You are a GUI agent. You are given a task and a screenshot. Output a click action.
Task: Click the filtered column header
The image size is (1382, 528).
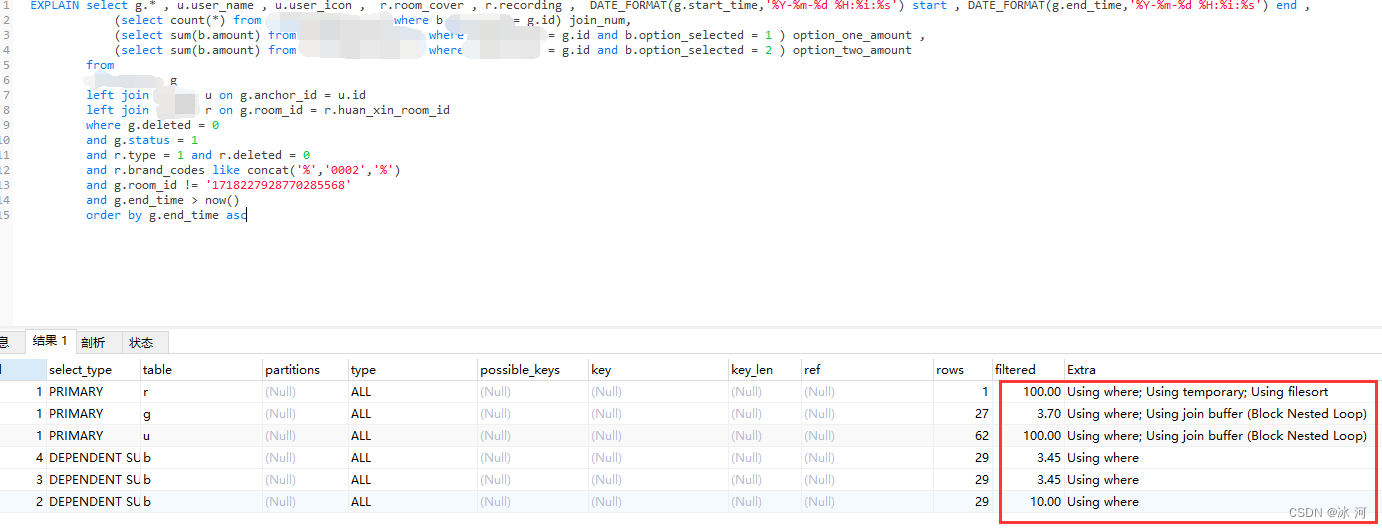(x=1015, y=369)
